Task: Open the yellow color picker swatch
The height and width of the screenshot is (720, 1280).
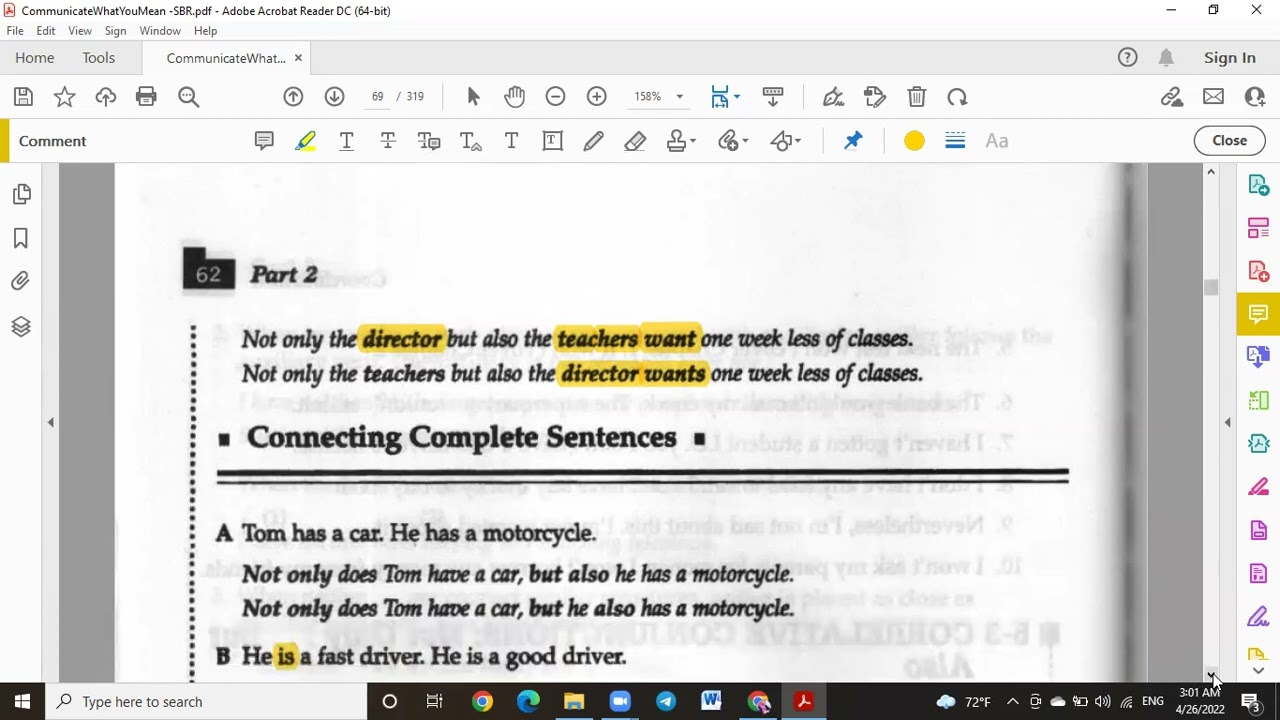Action: (x=914, y=141)
